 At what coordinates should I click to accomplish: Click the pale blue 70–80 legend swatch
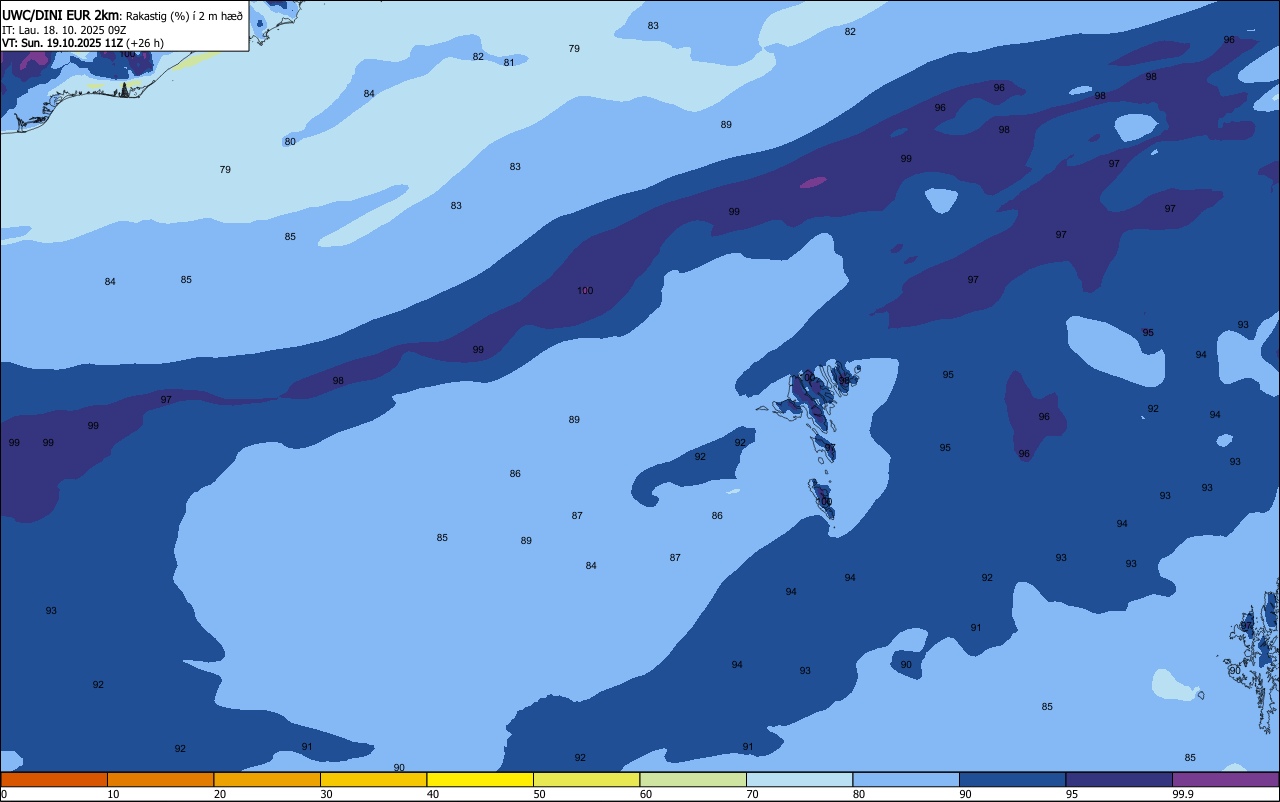(x=799, y=779)
